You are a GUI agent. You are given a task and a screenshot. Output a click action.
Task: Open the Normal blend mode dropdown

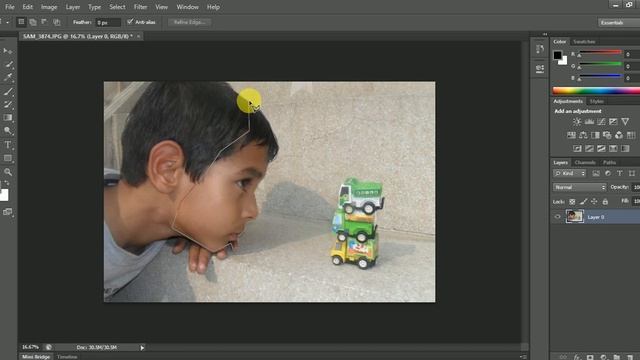coord(580,187)
